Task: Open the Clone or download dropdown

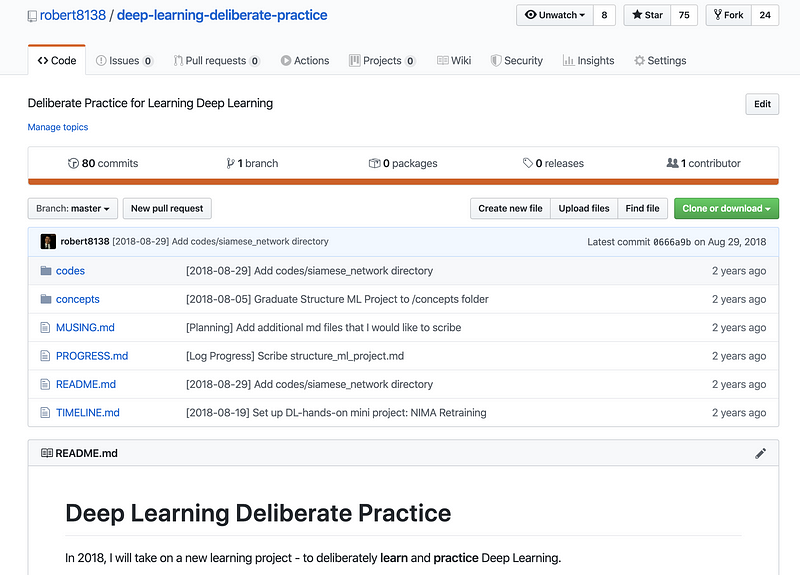Action: click(x=726, y=208)
